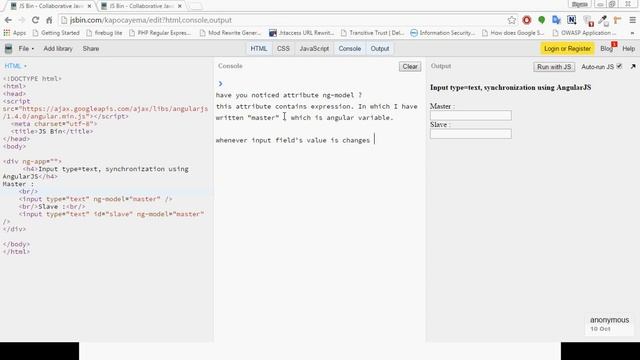Open the htaccess URL Rewrite bookmark

click(x=301, y=33)
